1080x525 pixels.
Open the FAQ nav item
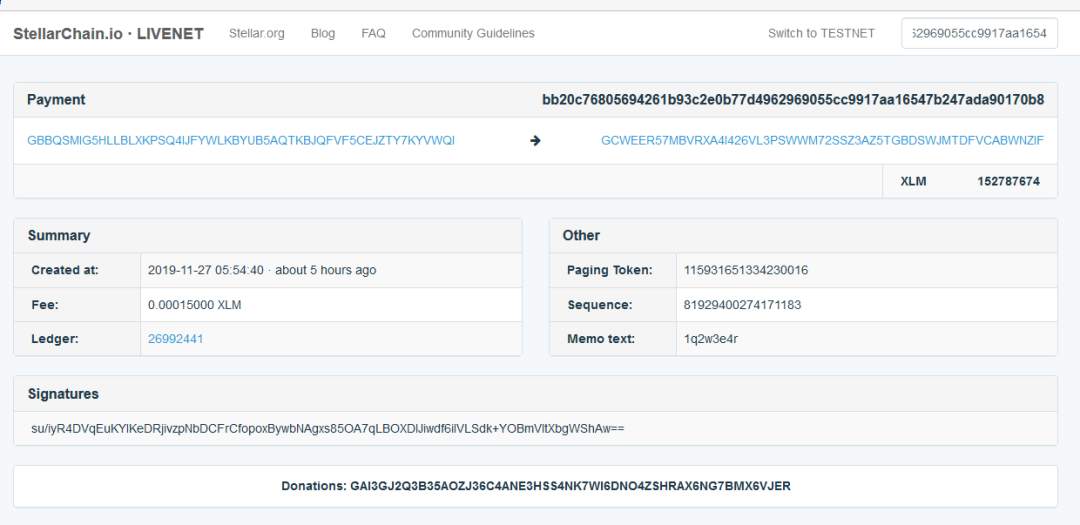click(x=373, y=33)
